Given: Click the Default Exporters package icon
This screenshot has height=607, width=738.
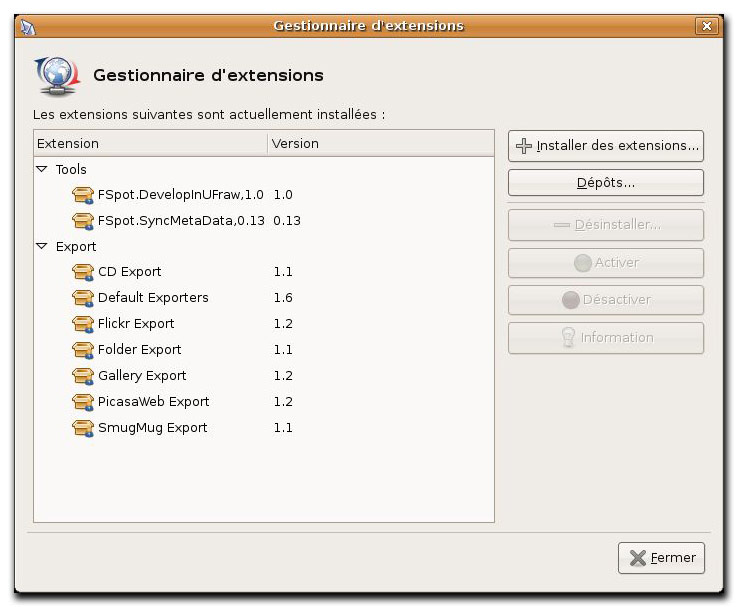Looking at the screenshot, I should tap(83, 298).
